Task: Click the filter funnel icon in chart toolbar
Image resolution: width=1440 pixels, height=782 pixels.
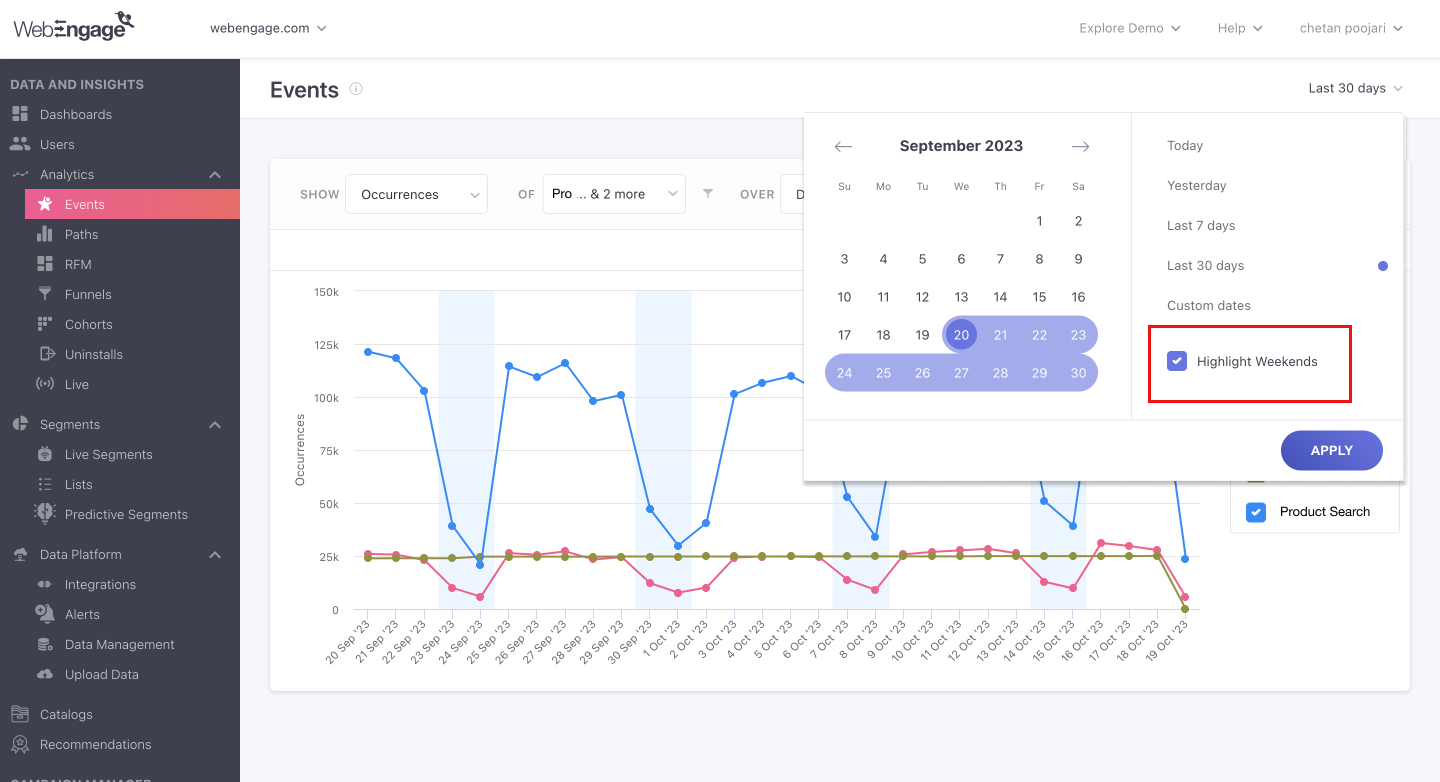Action: (708, 194)
